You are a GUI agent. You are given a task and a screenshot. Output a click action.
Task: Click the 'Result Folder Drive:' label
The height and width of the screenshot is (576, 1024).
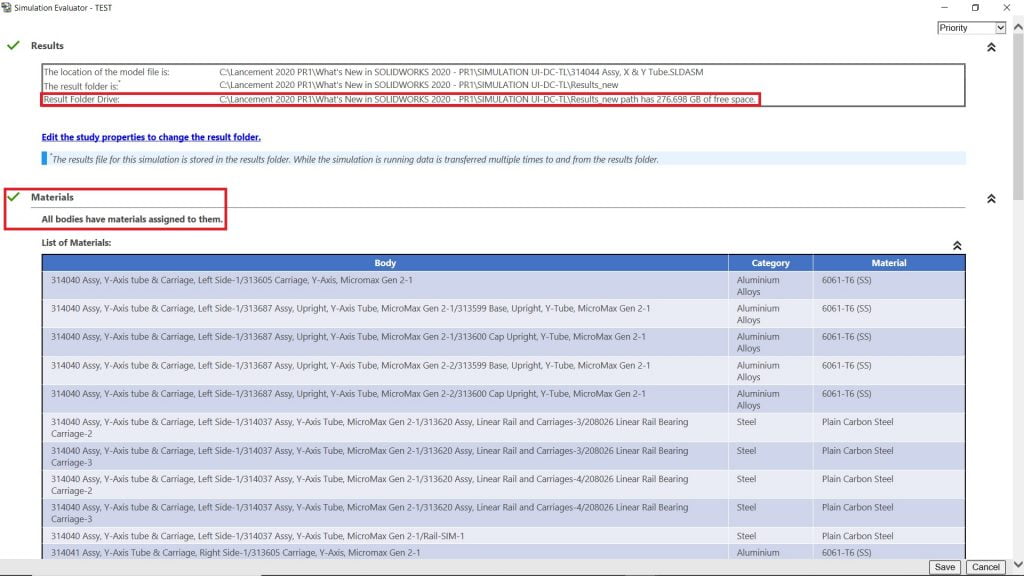(x=82, y=99)
